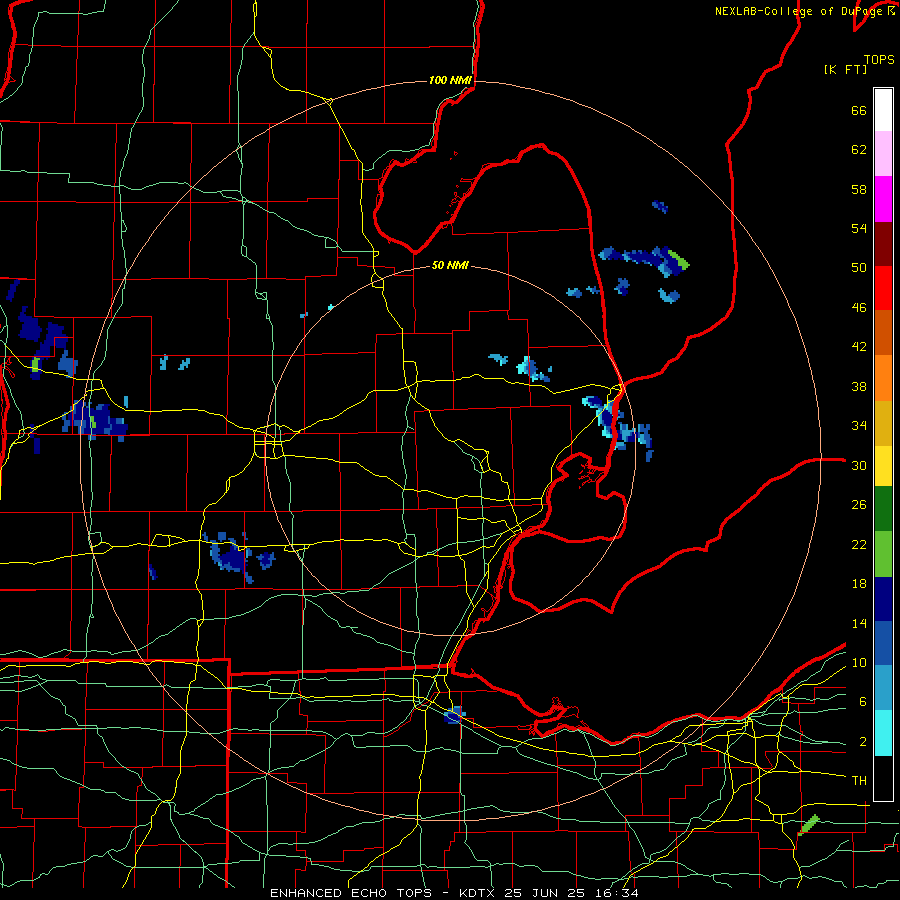Image resolution: width=900 pixels, height=900 pixels.
Task: Select the bright red legend swatch
Action: [x=883, y=288]
